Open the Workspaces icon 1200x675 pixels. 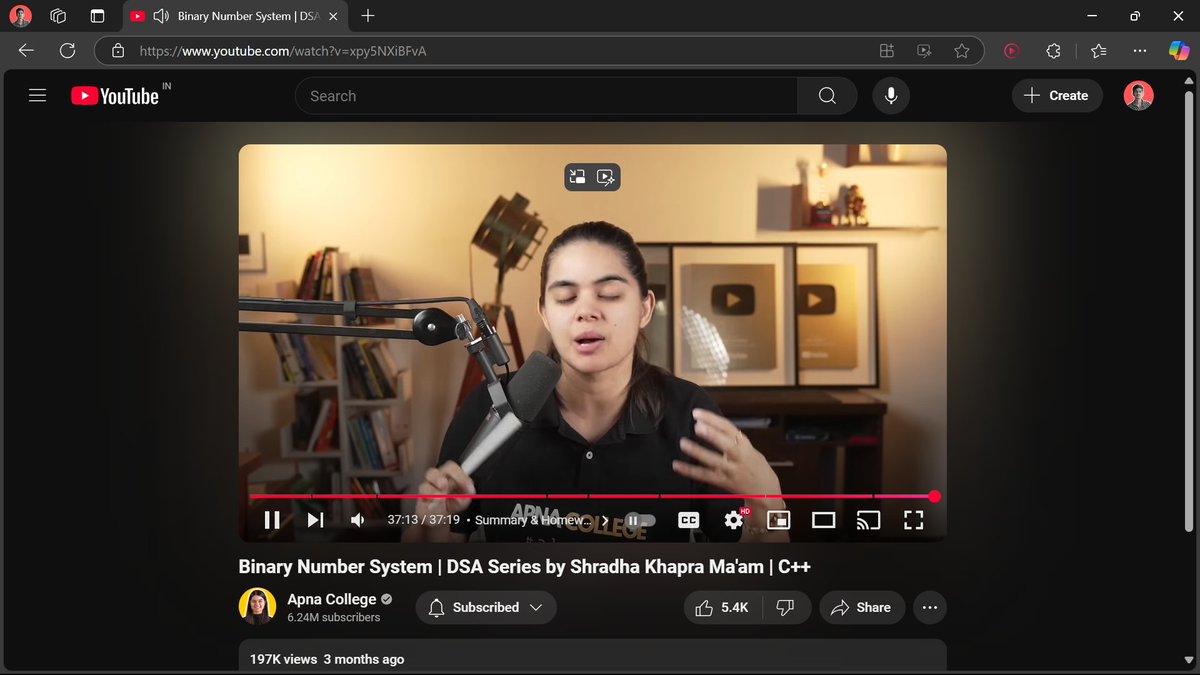tap(58, 16)
